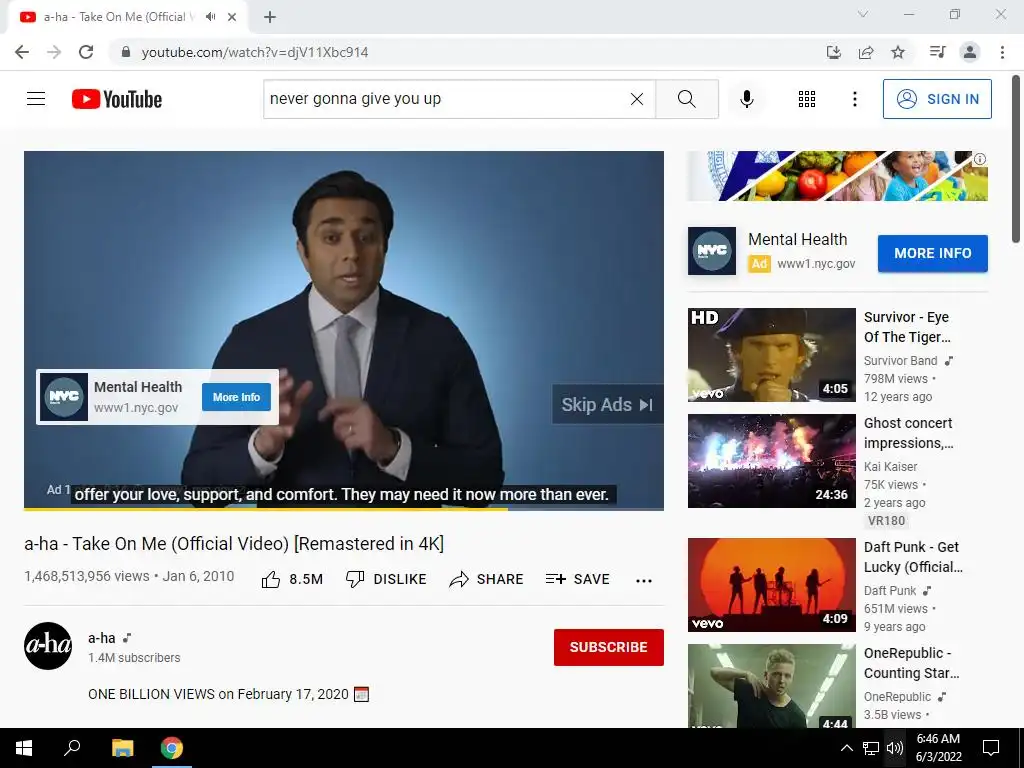
Task: Bookmark this page with star
Action: [898, 52]
